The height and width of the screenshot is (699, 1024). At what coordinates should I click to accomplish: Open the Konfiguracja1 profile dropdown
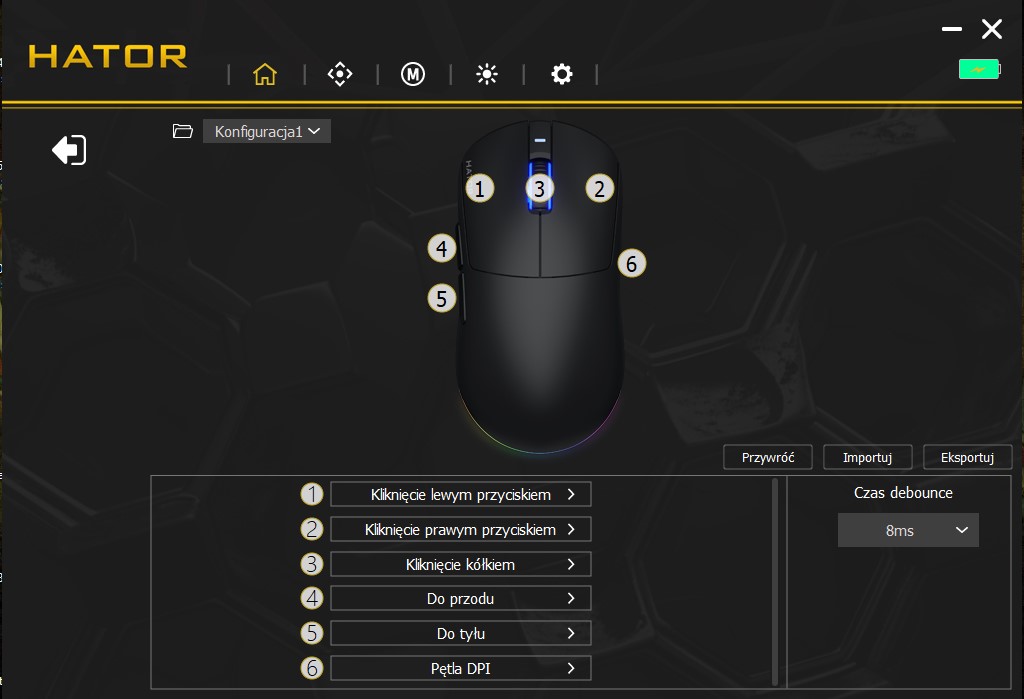point(267,131)
